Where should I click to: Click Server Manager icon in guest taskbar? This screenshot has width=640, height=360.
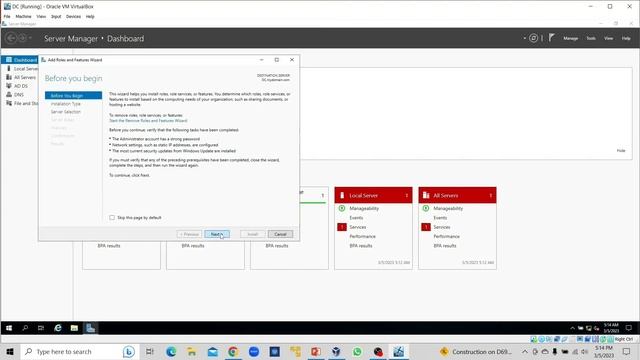pos(90,328)
